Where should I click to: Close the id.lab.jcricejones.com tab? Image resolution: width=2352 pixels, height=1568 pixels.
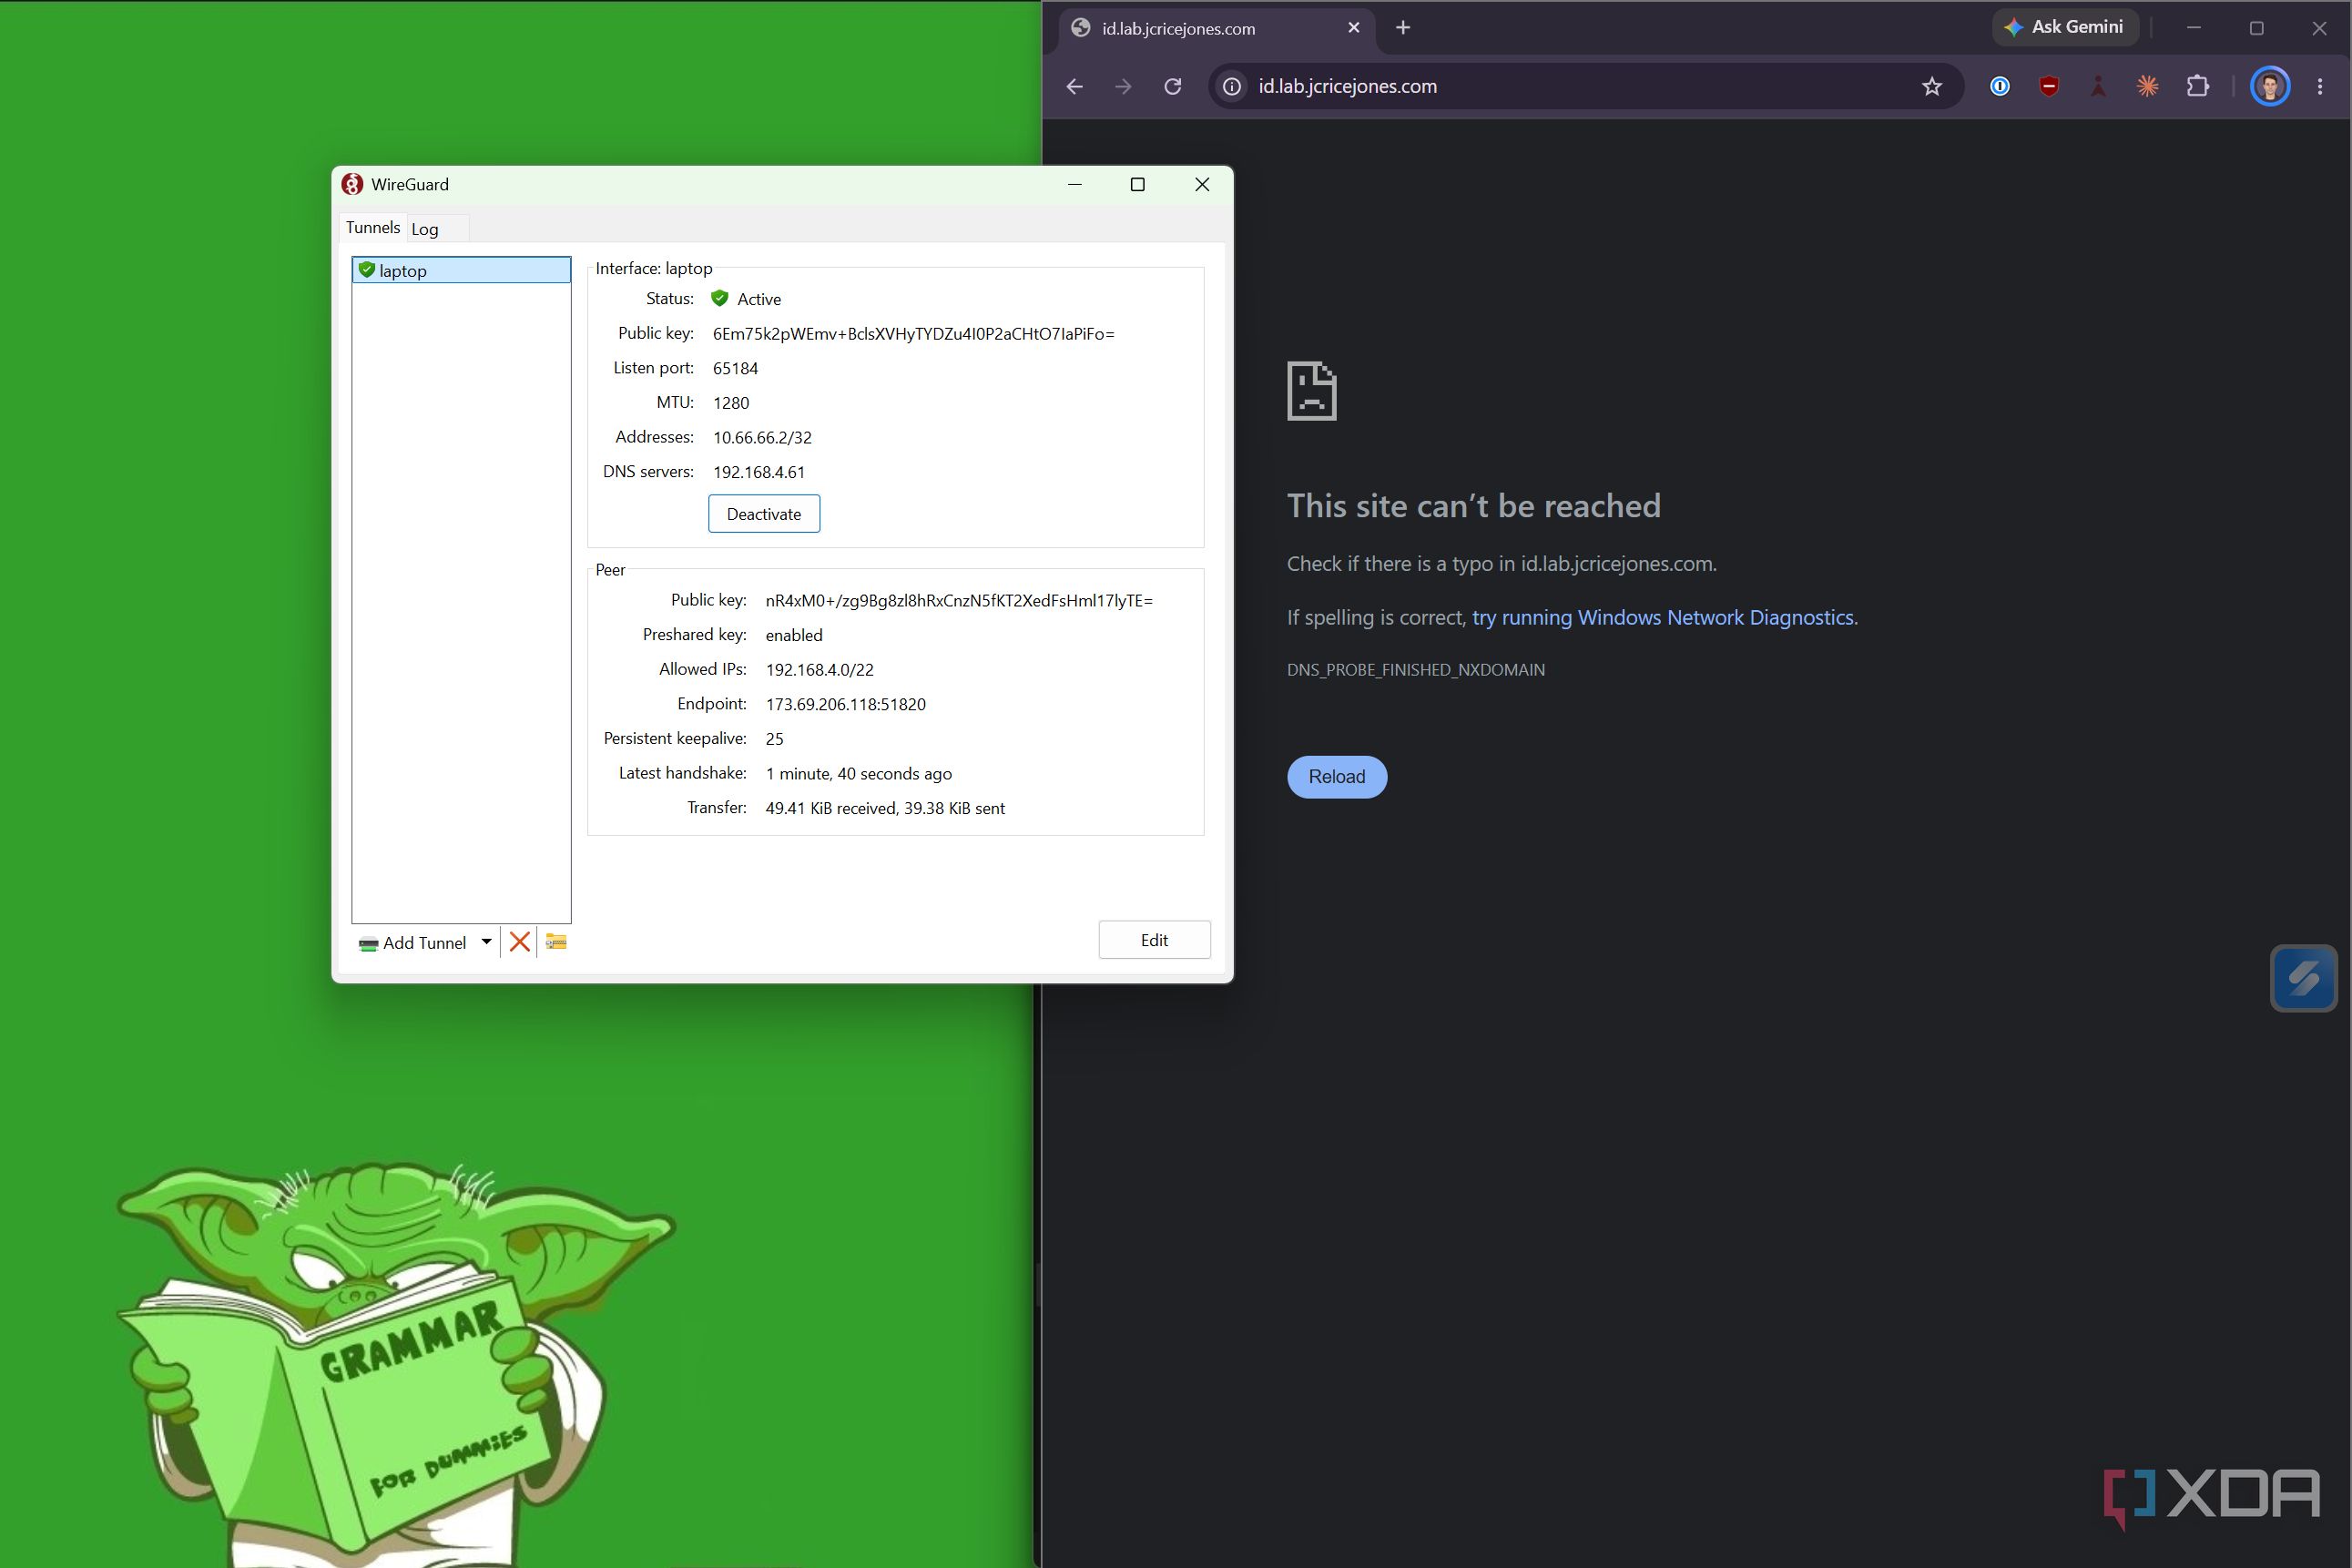click(x=1354, y=28)
